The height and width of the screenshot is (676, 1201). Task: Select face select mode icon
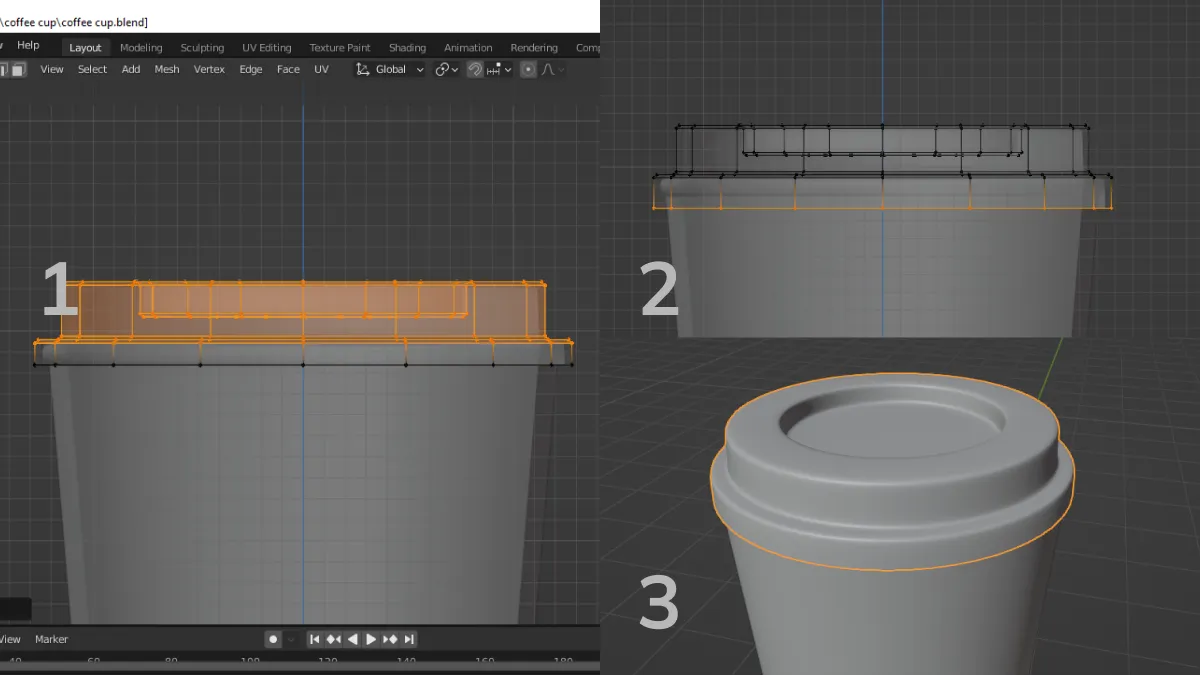point(18,70)
